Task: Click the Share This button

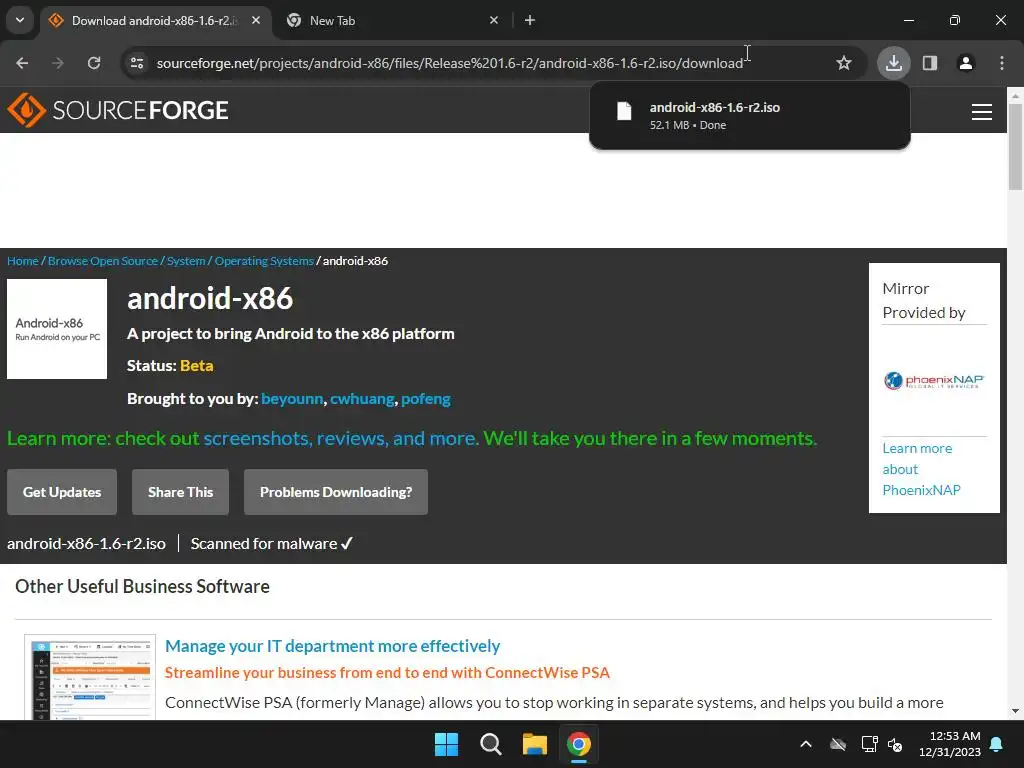Action: pyautogui.click(x=180, y=492)
